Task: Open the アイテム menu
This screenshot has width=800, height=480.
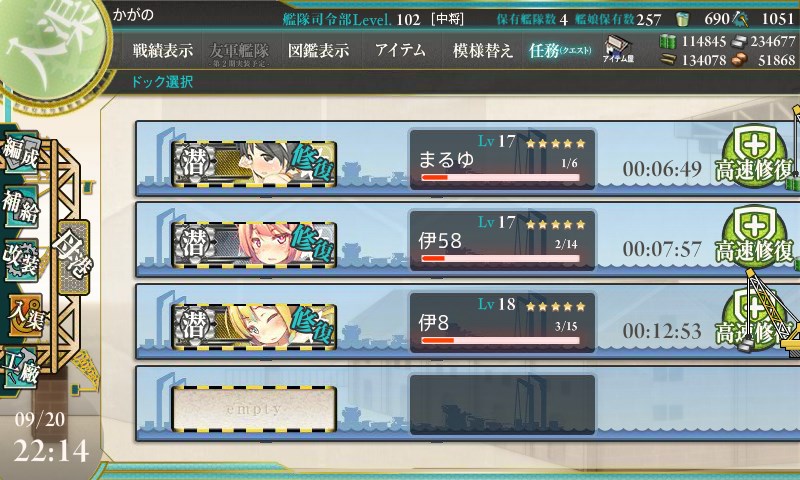Action: pos(401,50)
